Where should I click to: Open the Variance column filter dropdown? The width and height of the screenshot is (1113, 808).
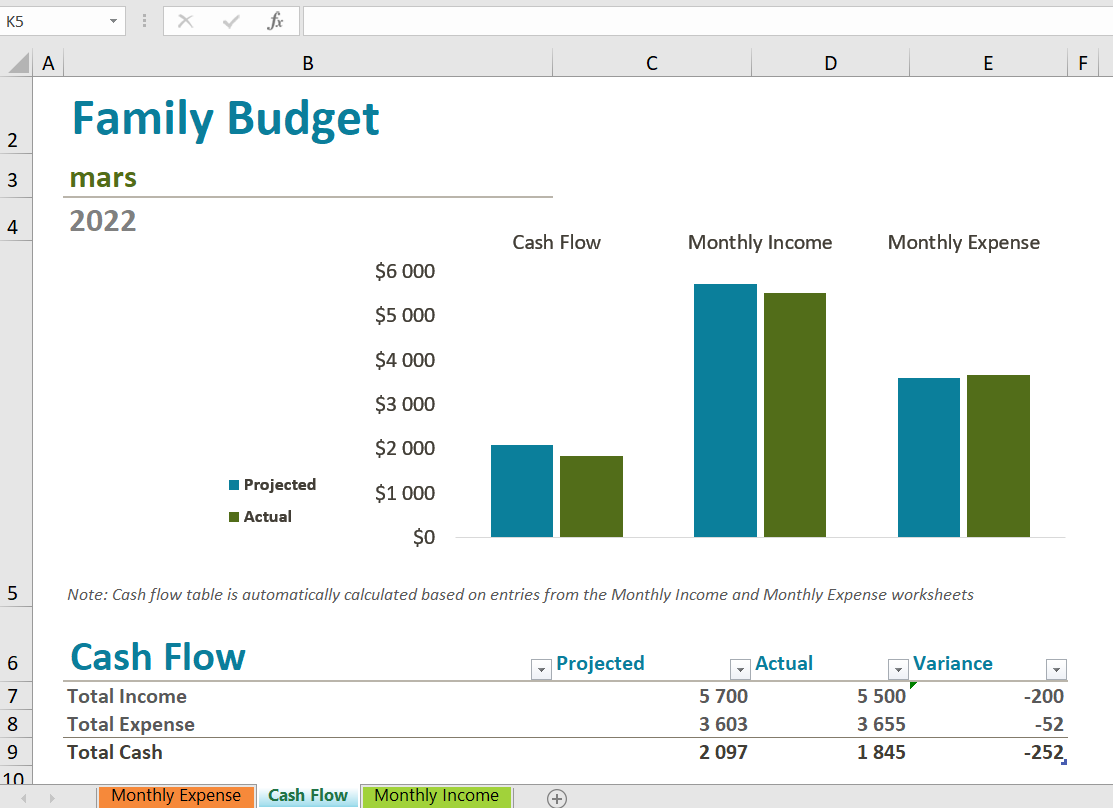(x=1056, y=670)
